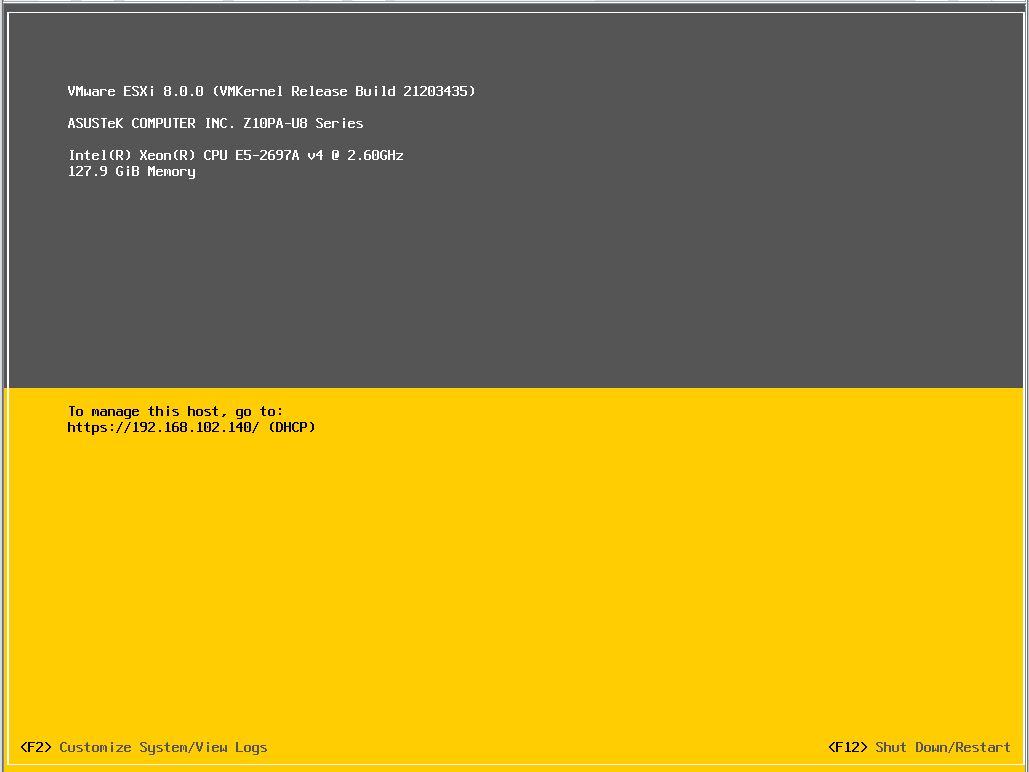The width and height of the screenshot is (1029, 772).
Task: Open the https://192.168.102.140/ management URL
Action: (163, 427)
